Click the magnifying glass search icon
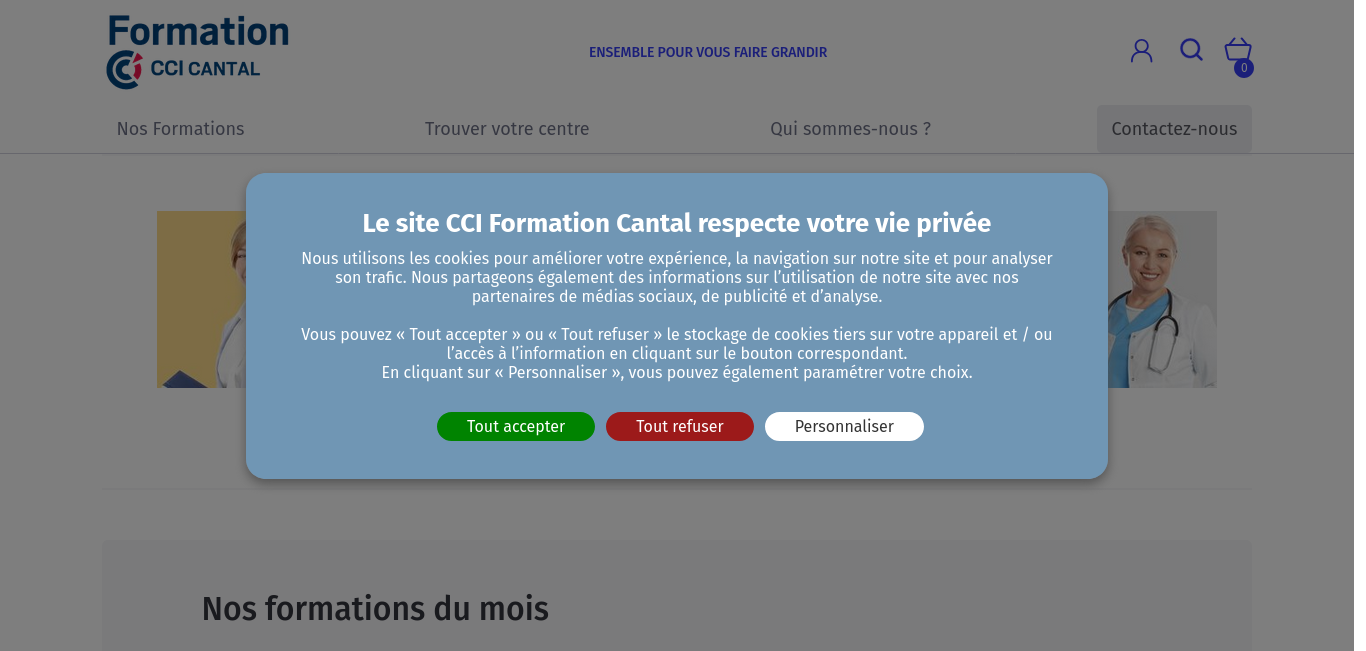This screenshot has height=651, width=1366. pyautogui.click(x=1191, y=50)
